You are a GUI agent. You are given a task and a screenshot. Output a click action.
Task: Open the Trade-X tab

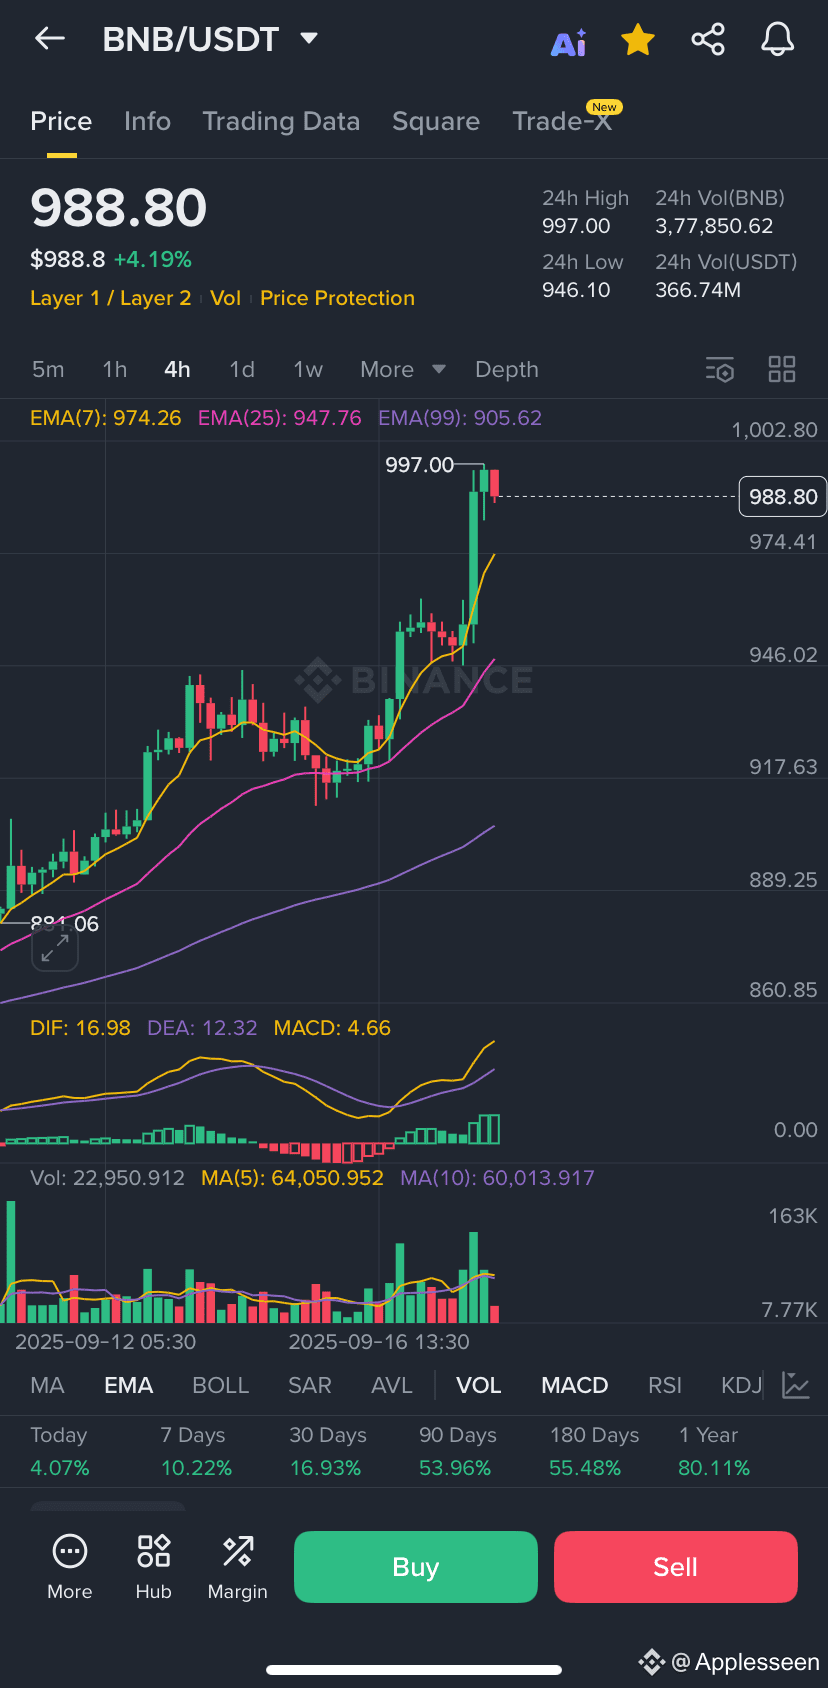[562, 121]
